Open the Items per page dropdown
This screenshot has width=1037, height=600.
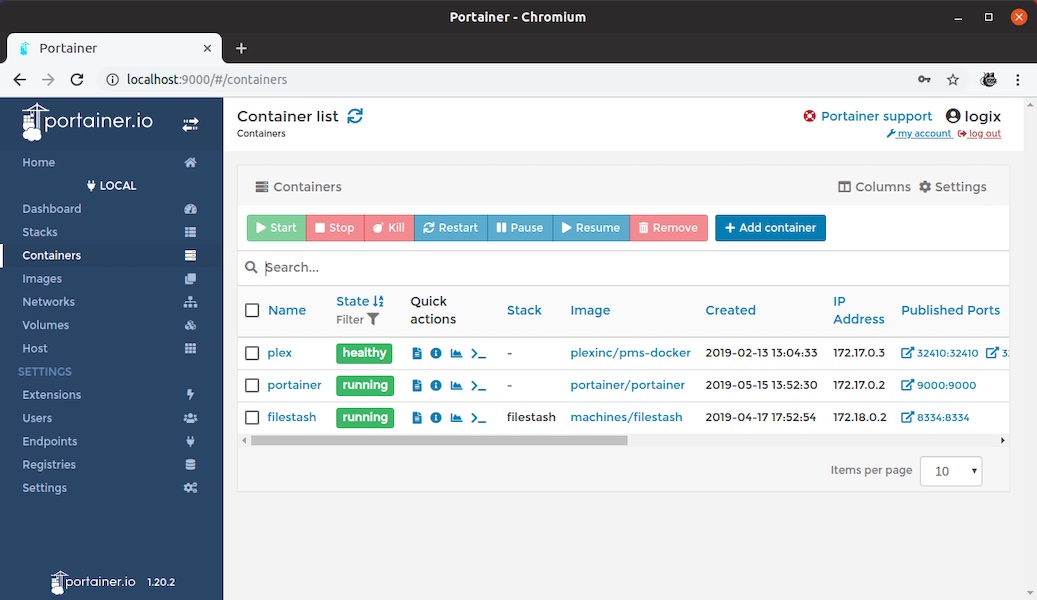click(950, 470)
